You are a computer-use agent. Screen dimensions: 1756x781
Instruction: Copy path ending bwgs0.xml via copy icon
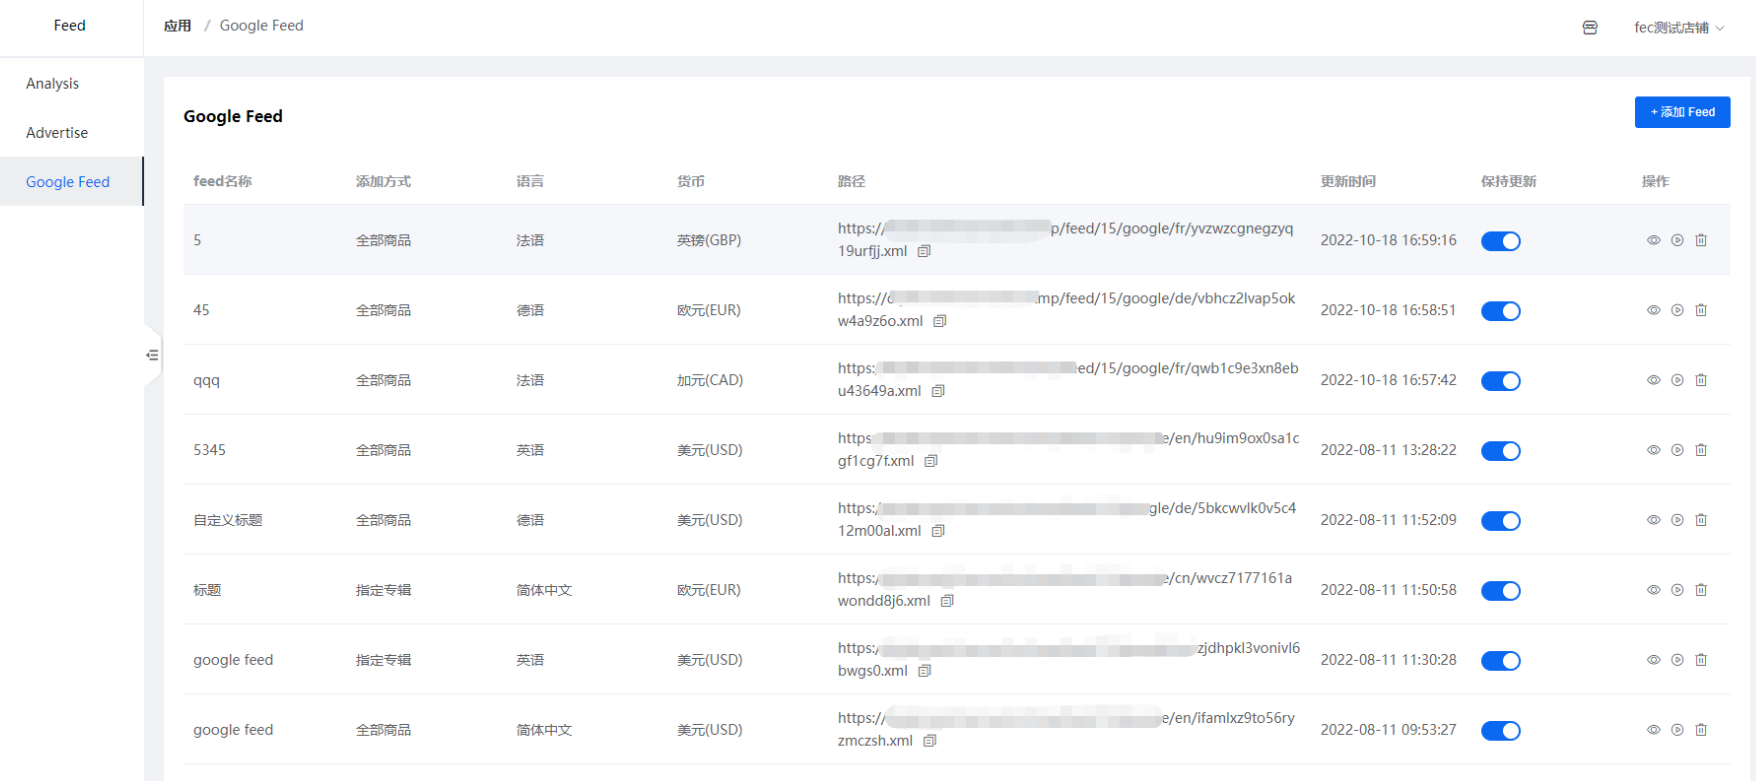pyautogui.click(x=925, y=671)
